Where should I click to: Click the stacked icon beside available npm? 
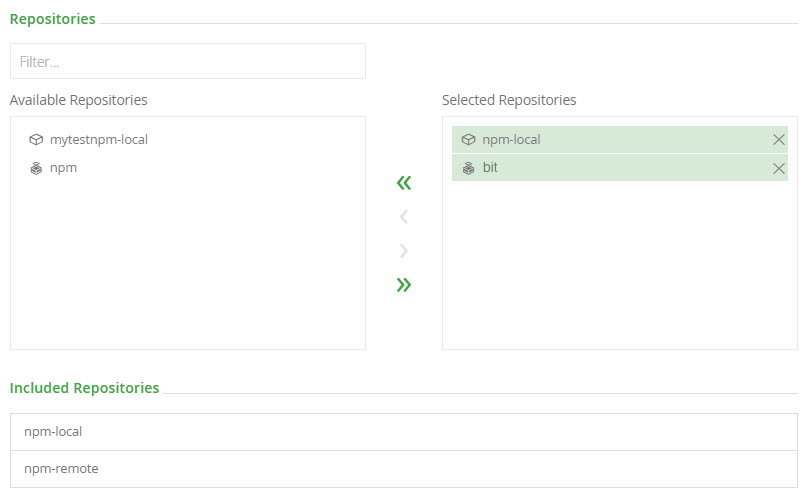coord(36,168)
